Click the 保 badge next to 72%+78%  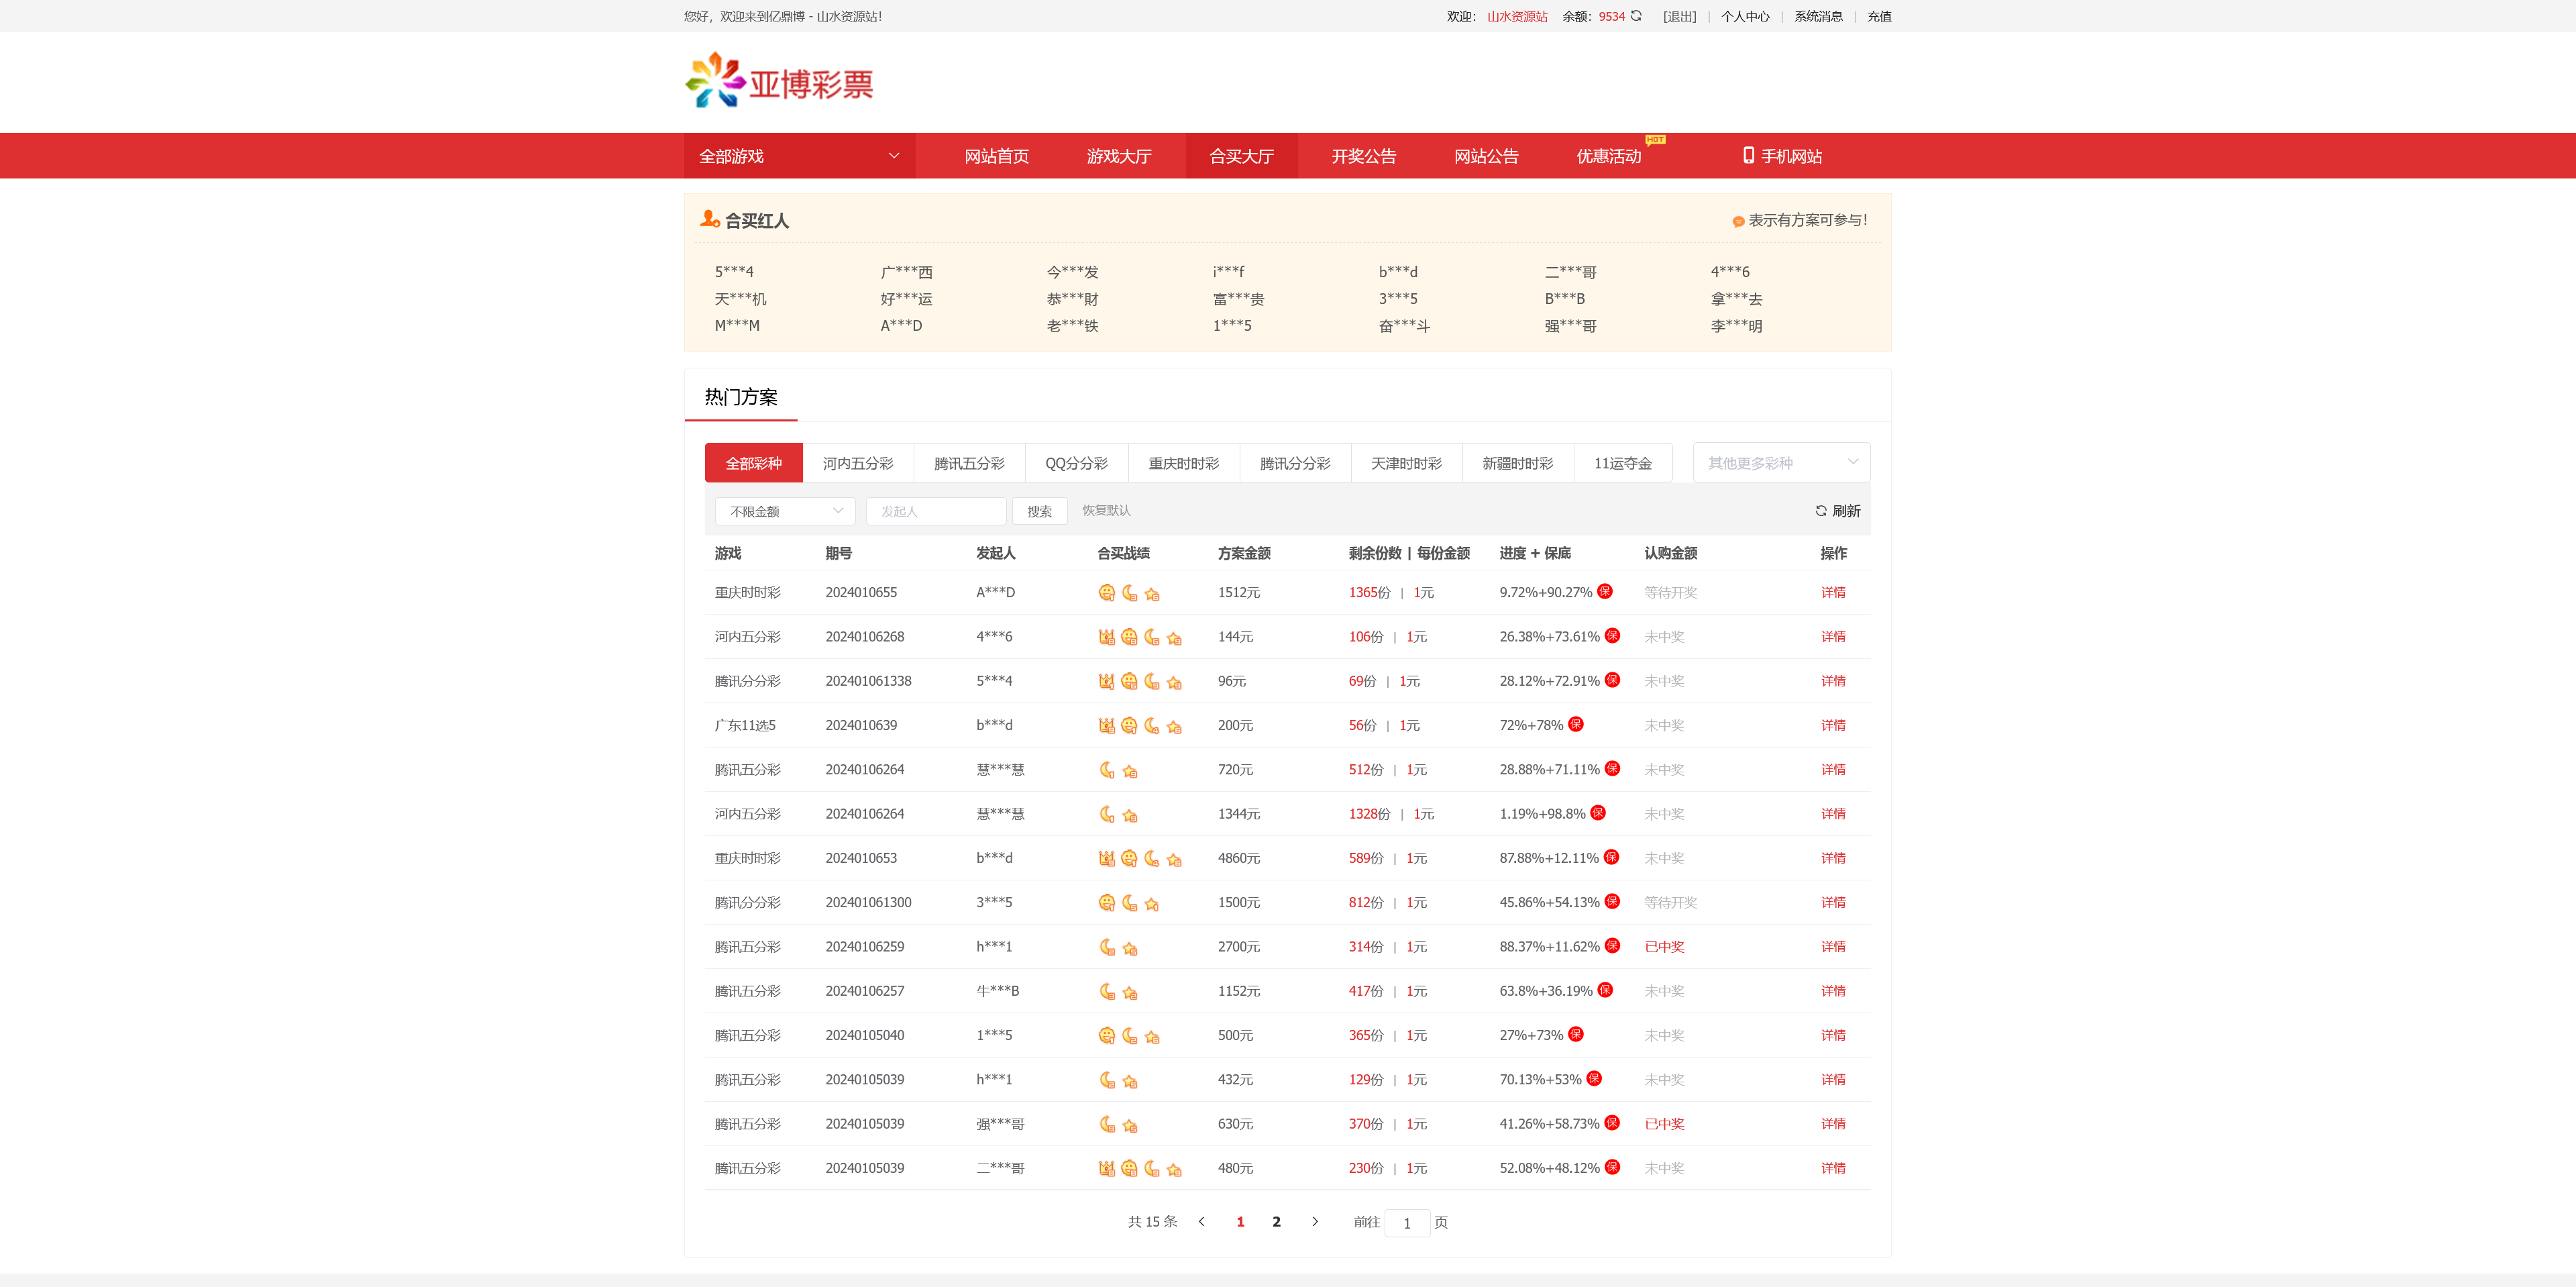[1576, 724]
